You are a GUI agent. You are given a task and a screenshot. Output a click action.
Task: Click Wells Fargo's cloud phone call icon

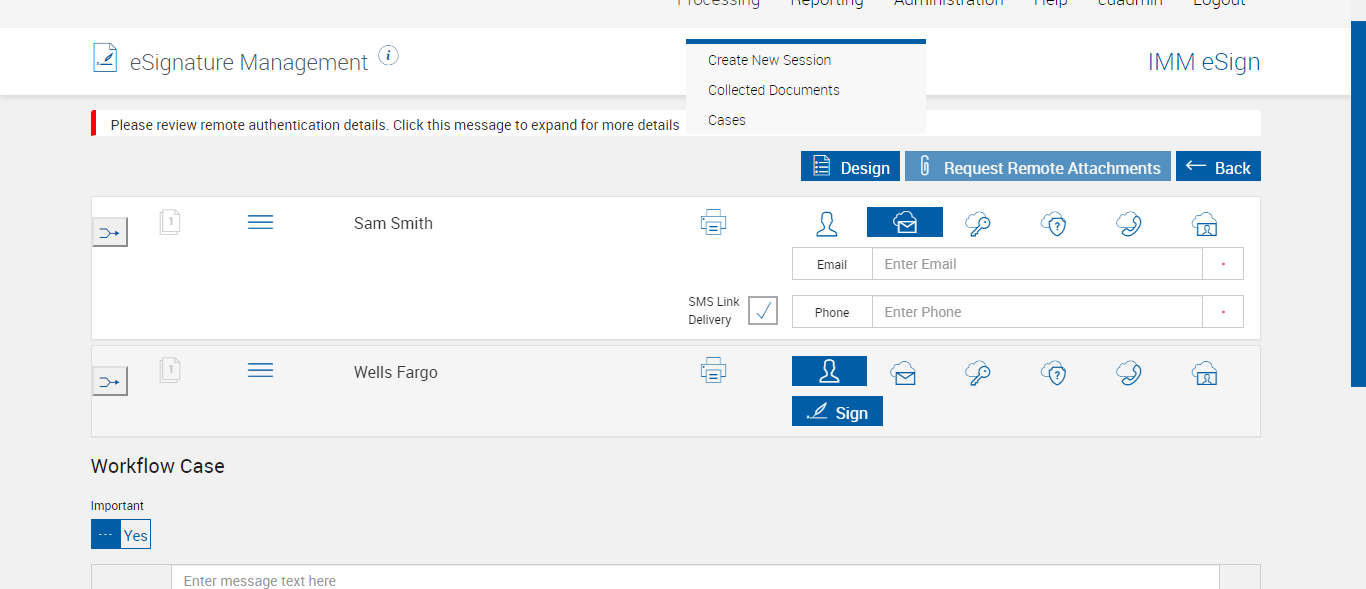[x=1129, y=373]
